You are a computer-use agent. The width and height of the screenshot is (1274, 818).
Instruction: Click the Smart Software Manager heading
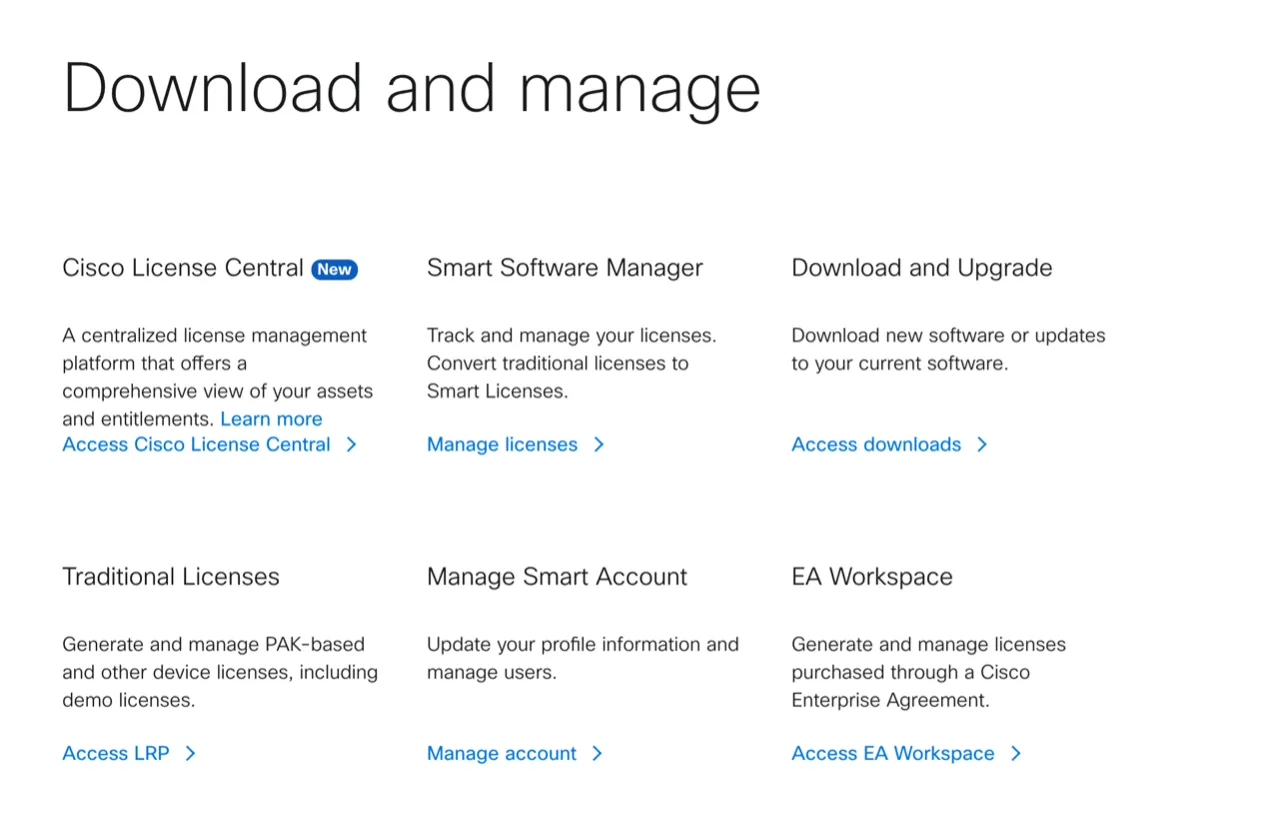click(x=565, y=268)
